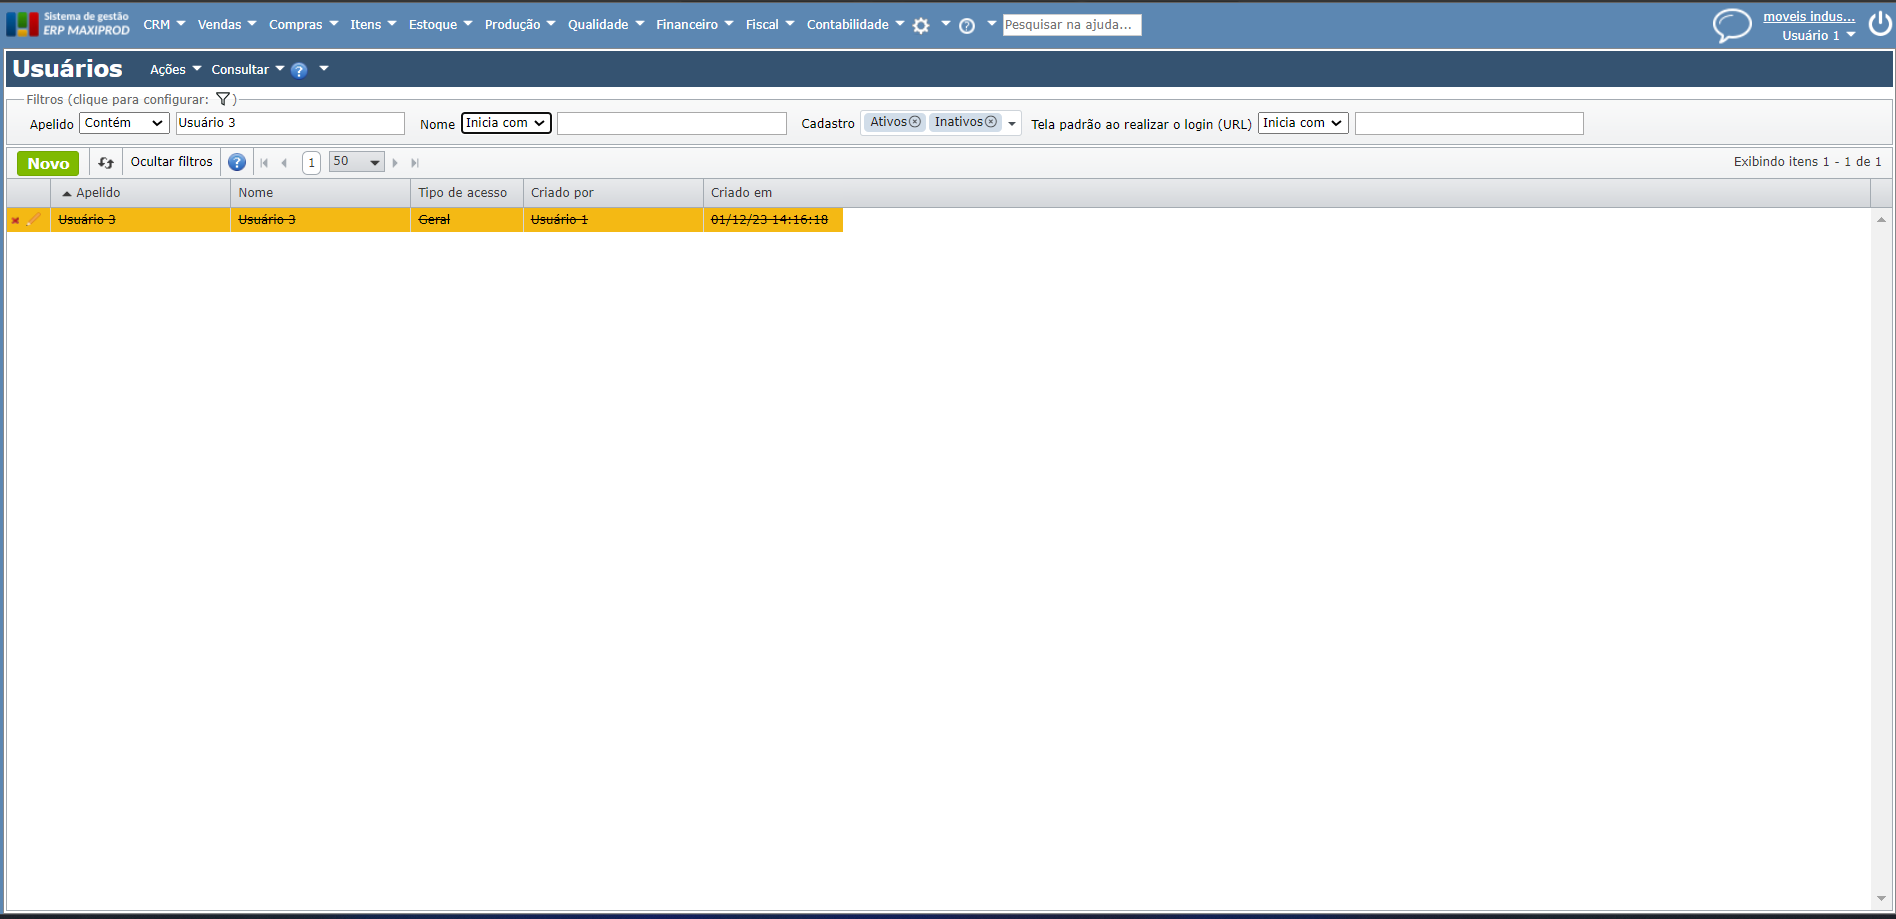Click the Apelido filter text field

pos(291,123)
